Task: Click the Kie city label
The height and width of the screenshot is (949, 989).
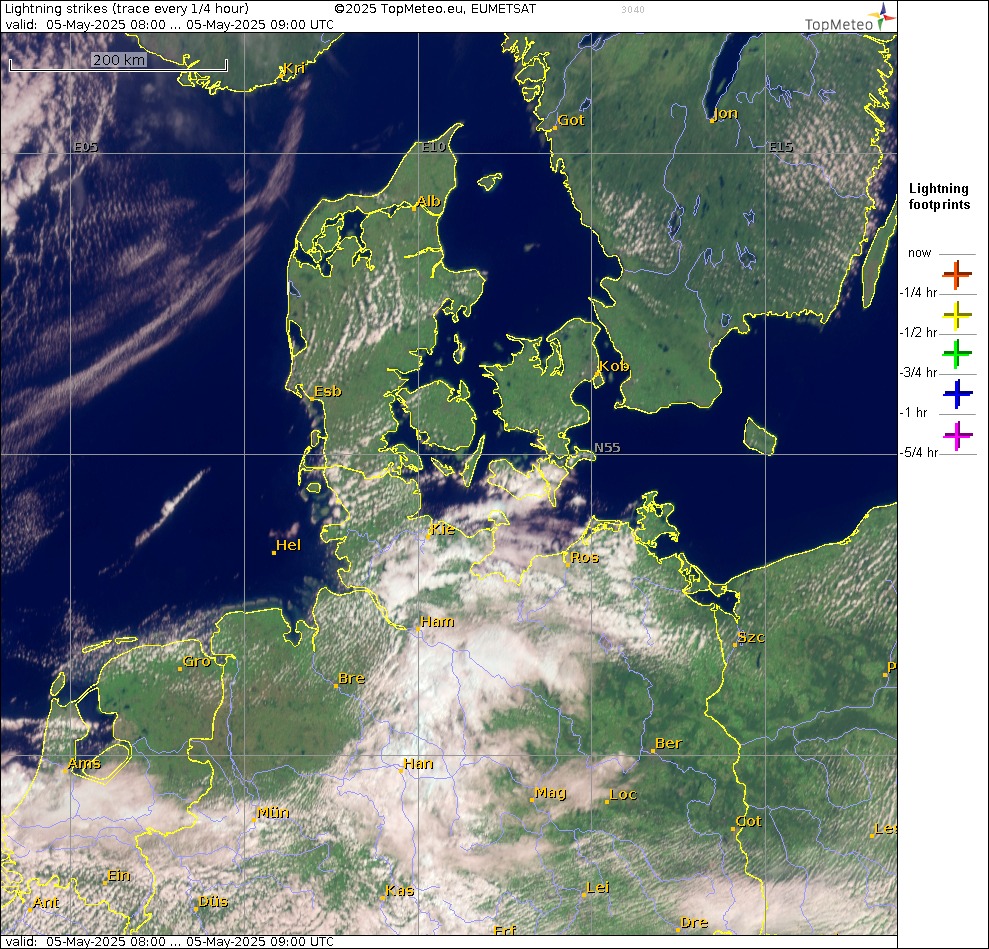Action: click(x=442, y=530)
